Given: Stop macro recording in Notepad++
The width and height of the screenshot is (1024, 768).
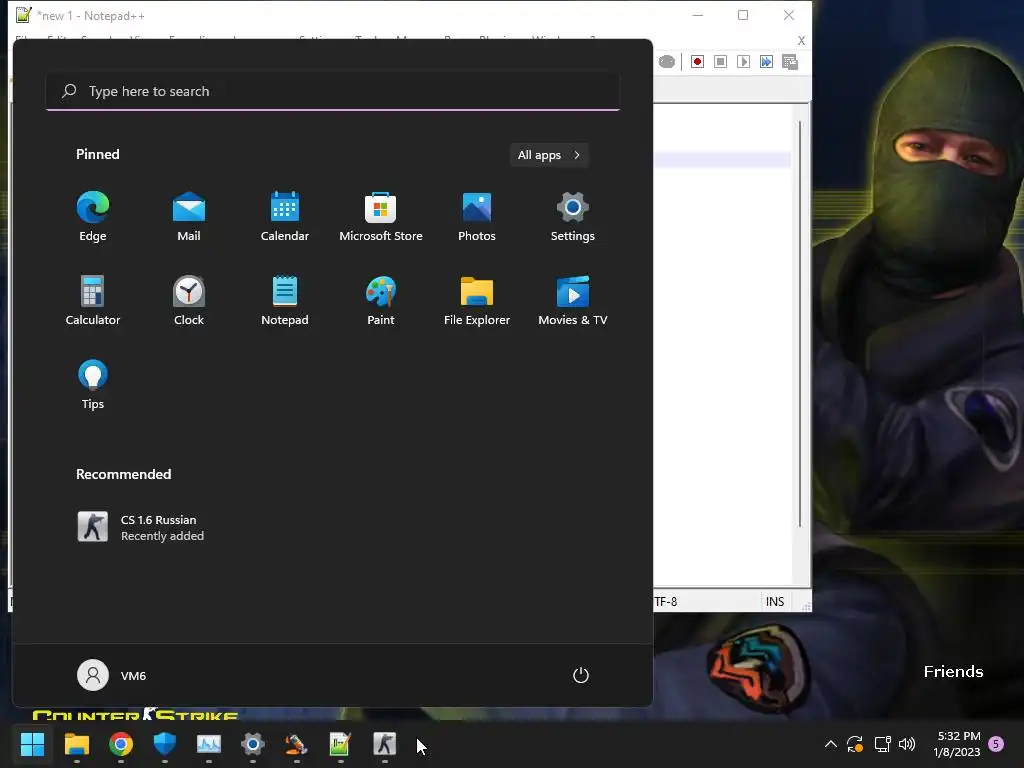Looking at the screenshot, I should [x=720, y=62].
